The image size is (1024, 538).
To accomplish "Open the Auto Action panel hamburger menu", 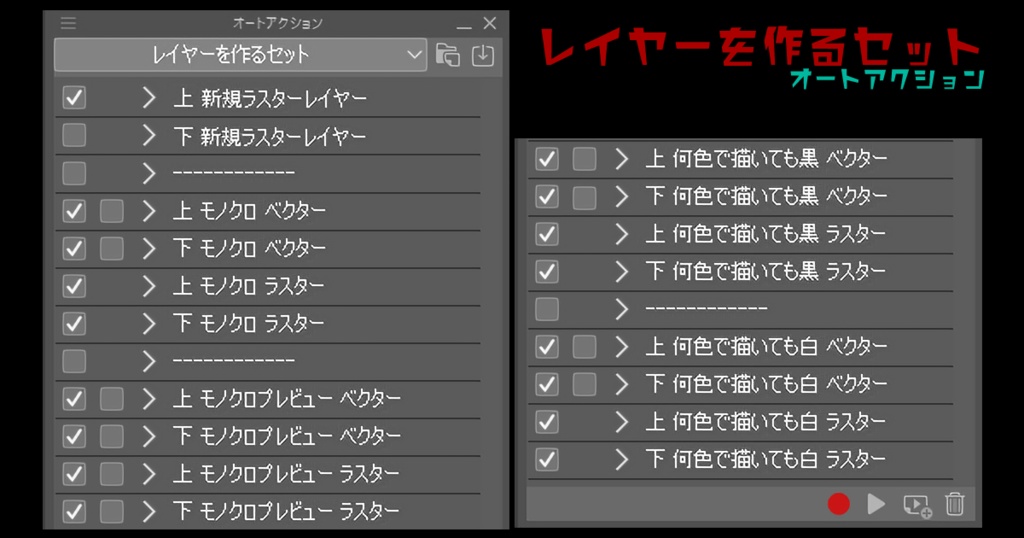I will tap(69, 23).
